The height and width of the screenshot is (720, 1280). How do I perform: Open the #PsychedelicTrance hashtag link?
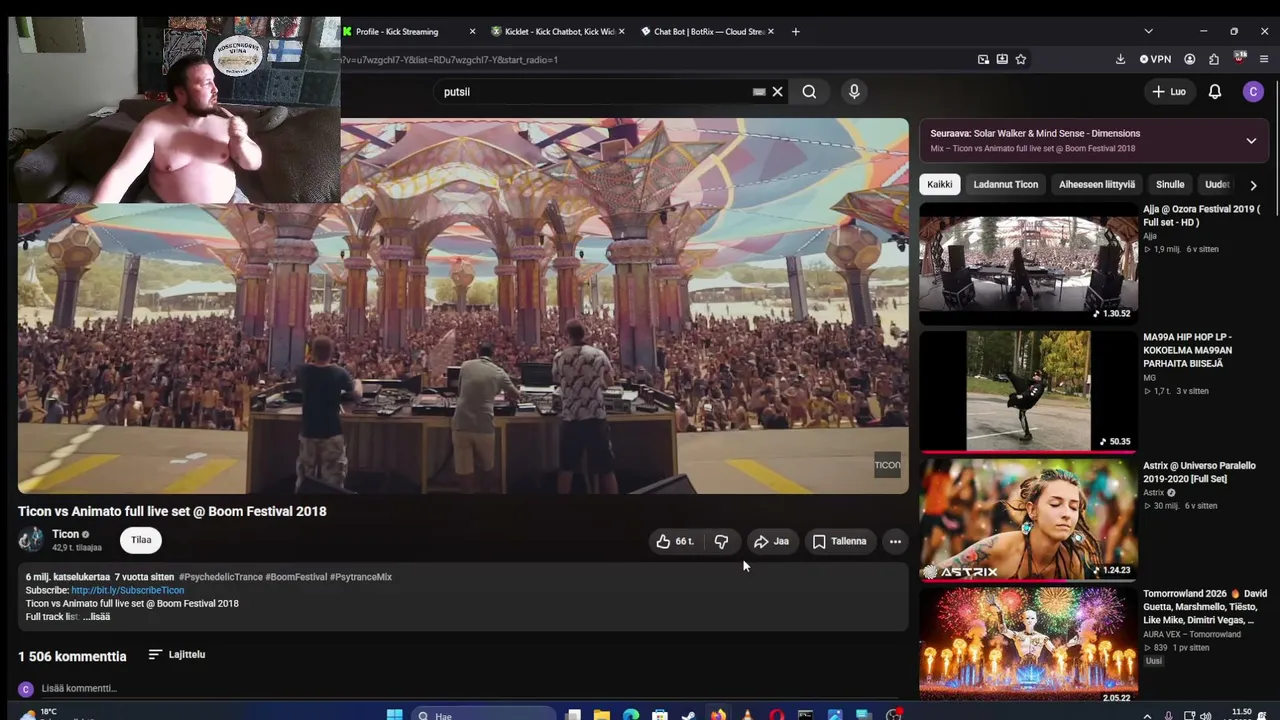pyautogui.click(x=221, y=577)
